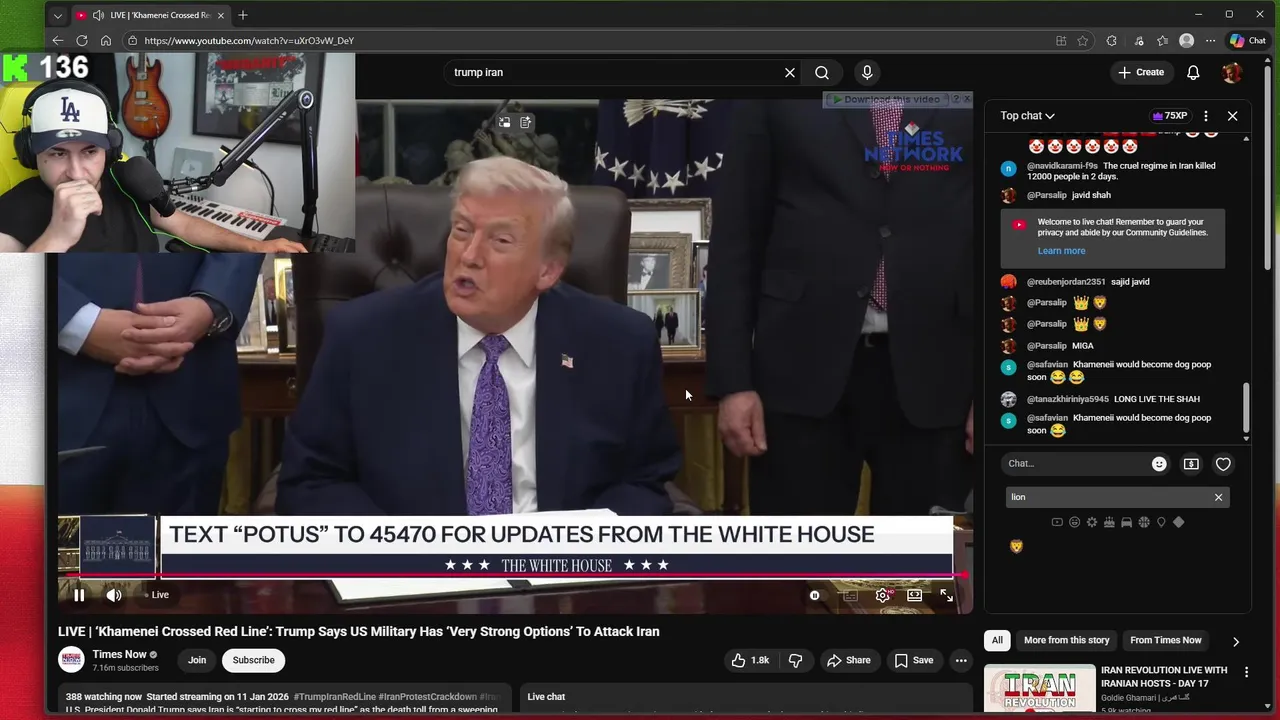The image size is (1280, 720).
Task: Select From Times Now chip
Action: pyautogui.click(x=1166, y=640)
